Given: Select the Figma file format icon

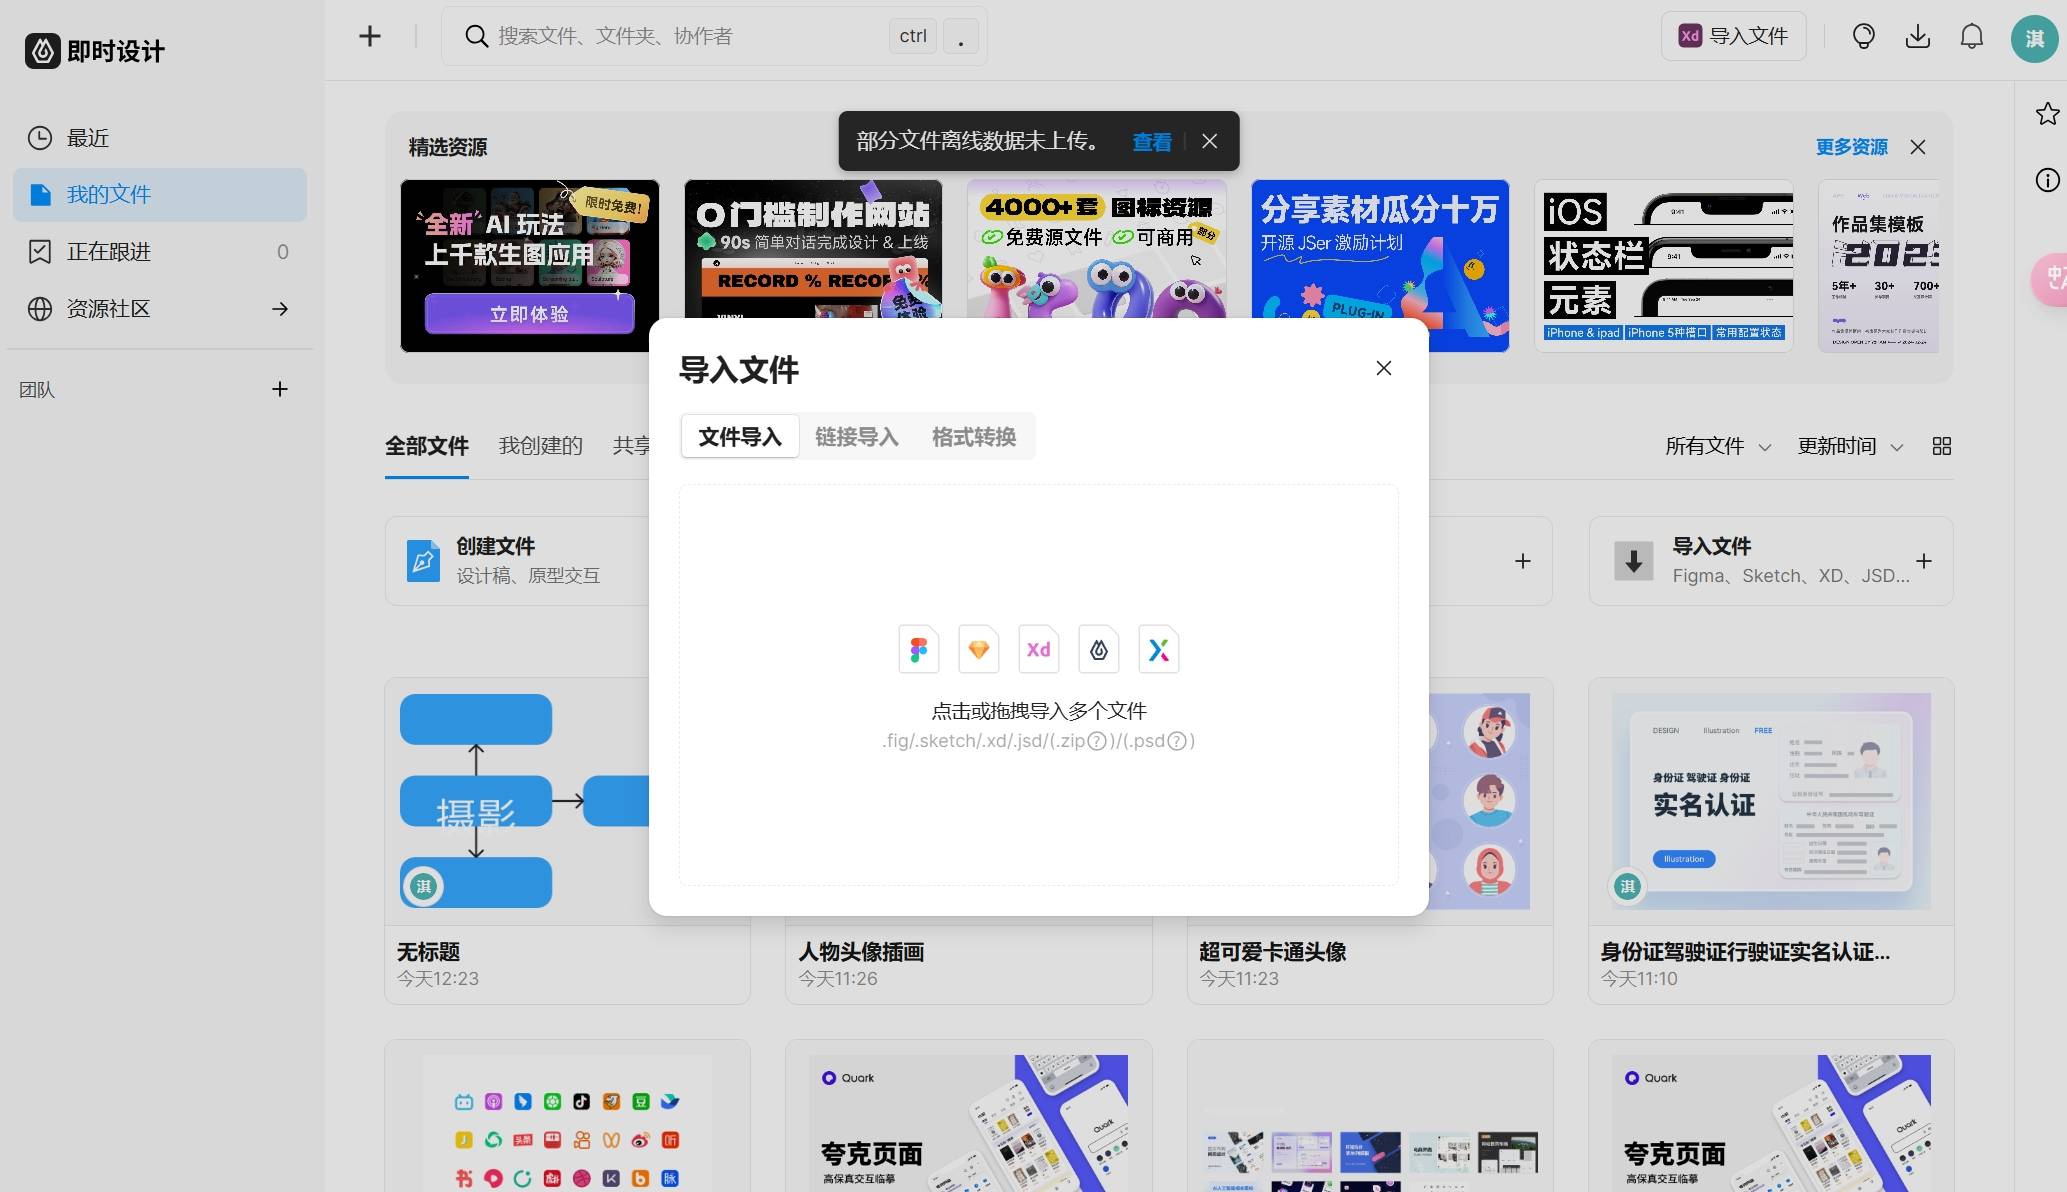Looking at the screenshot, I should click(x=918, y=650).
